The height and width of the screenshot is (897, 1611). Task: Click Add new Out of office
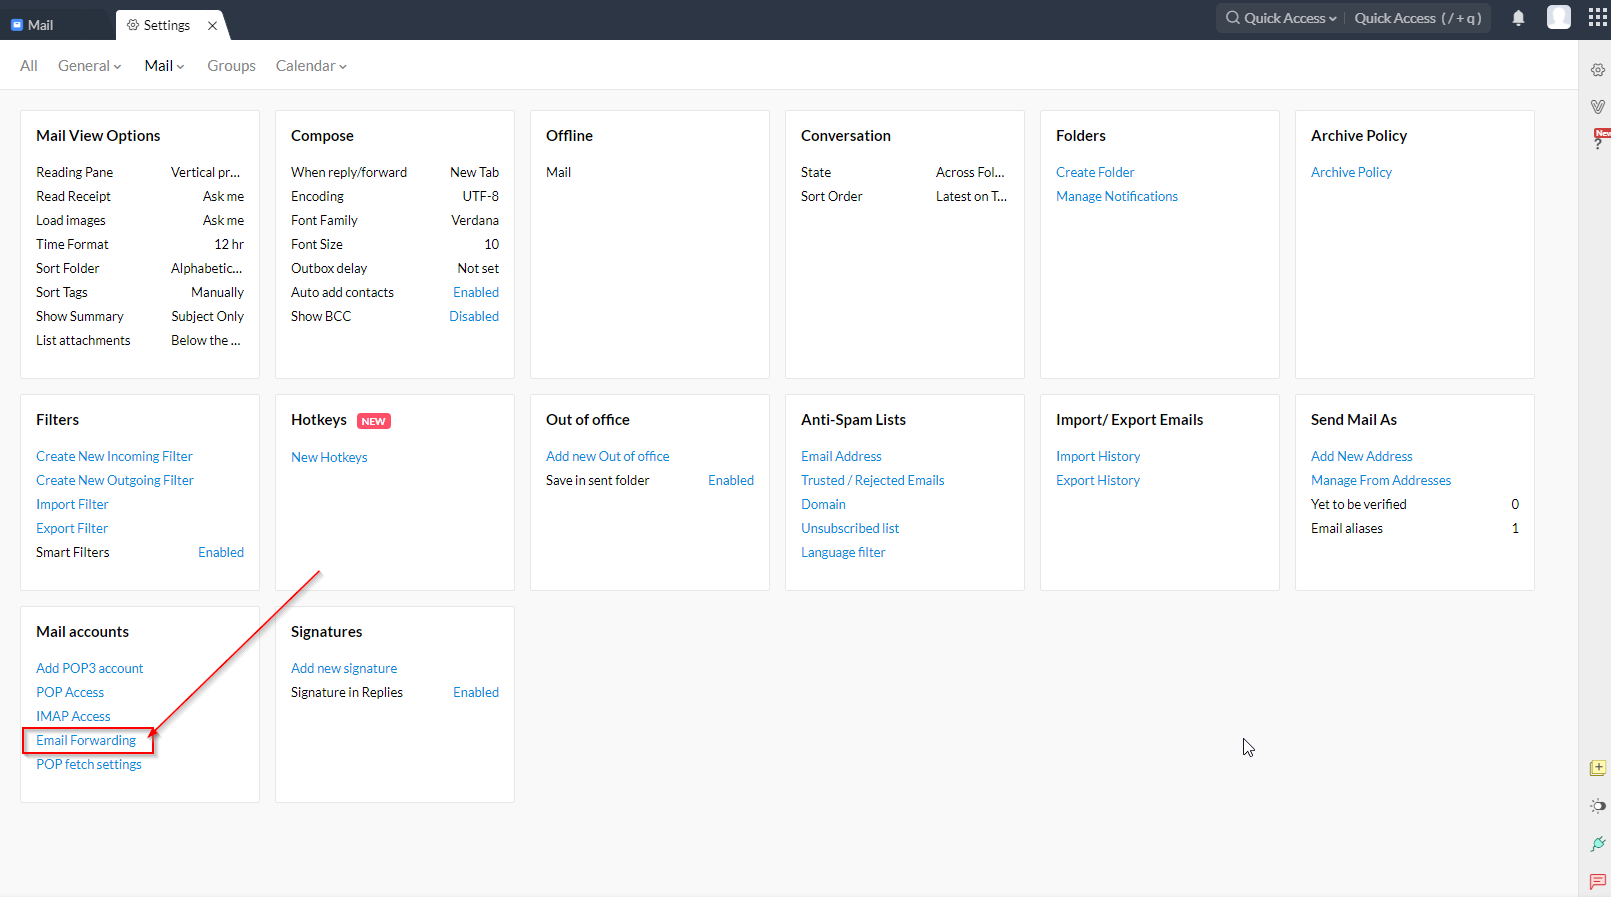[x=608, y=456]
